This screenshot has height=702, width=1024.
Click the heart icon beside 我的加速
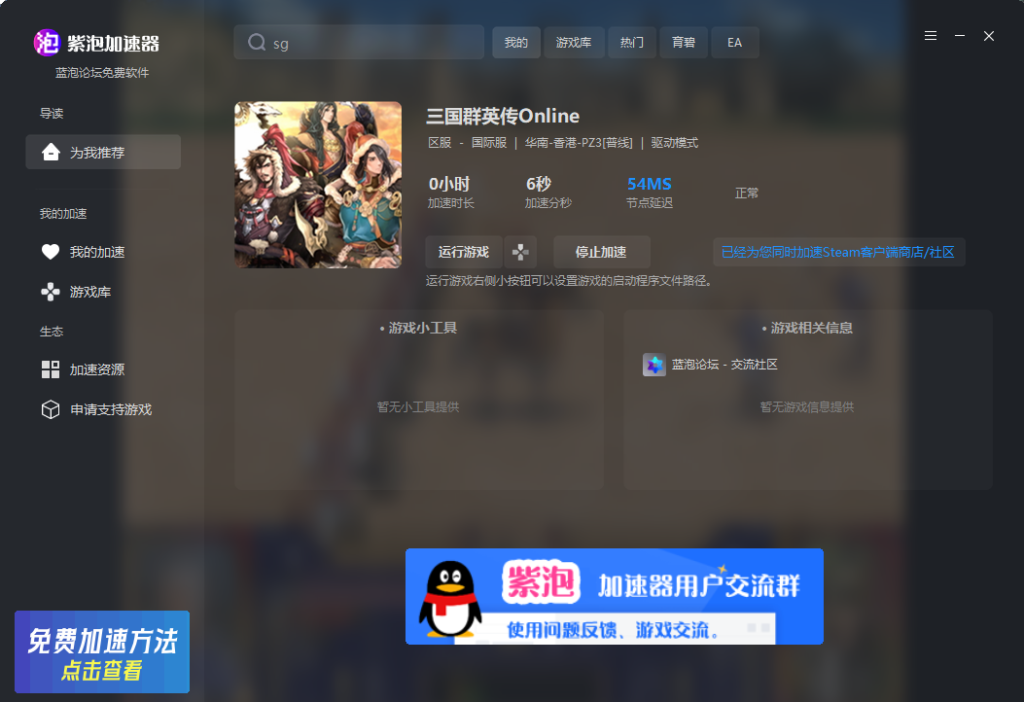50,251
